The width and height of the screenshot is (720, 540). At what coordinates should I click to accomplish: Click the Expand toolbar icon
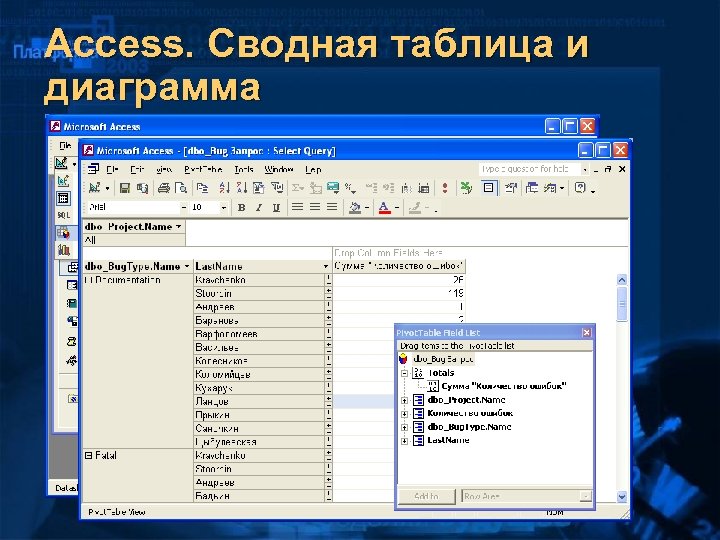point(389,188)
